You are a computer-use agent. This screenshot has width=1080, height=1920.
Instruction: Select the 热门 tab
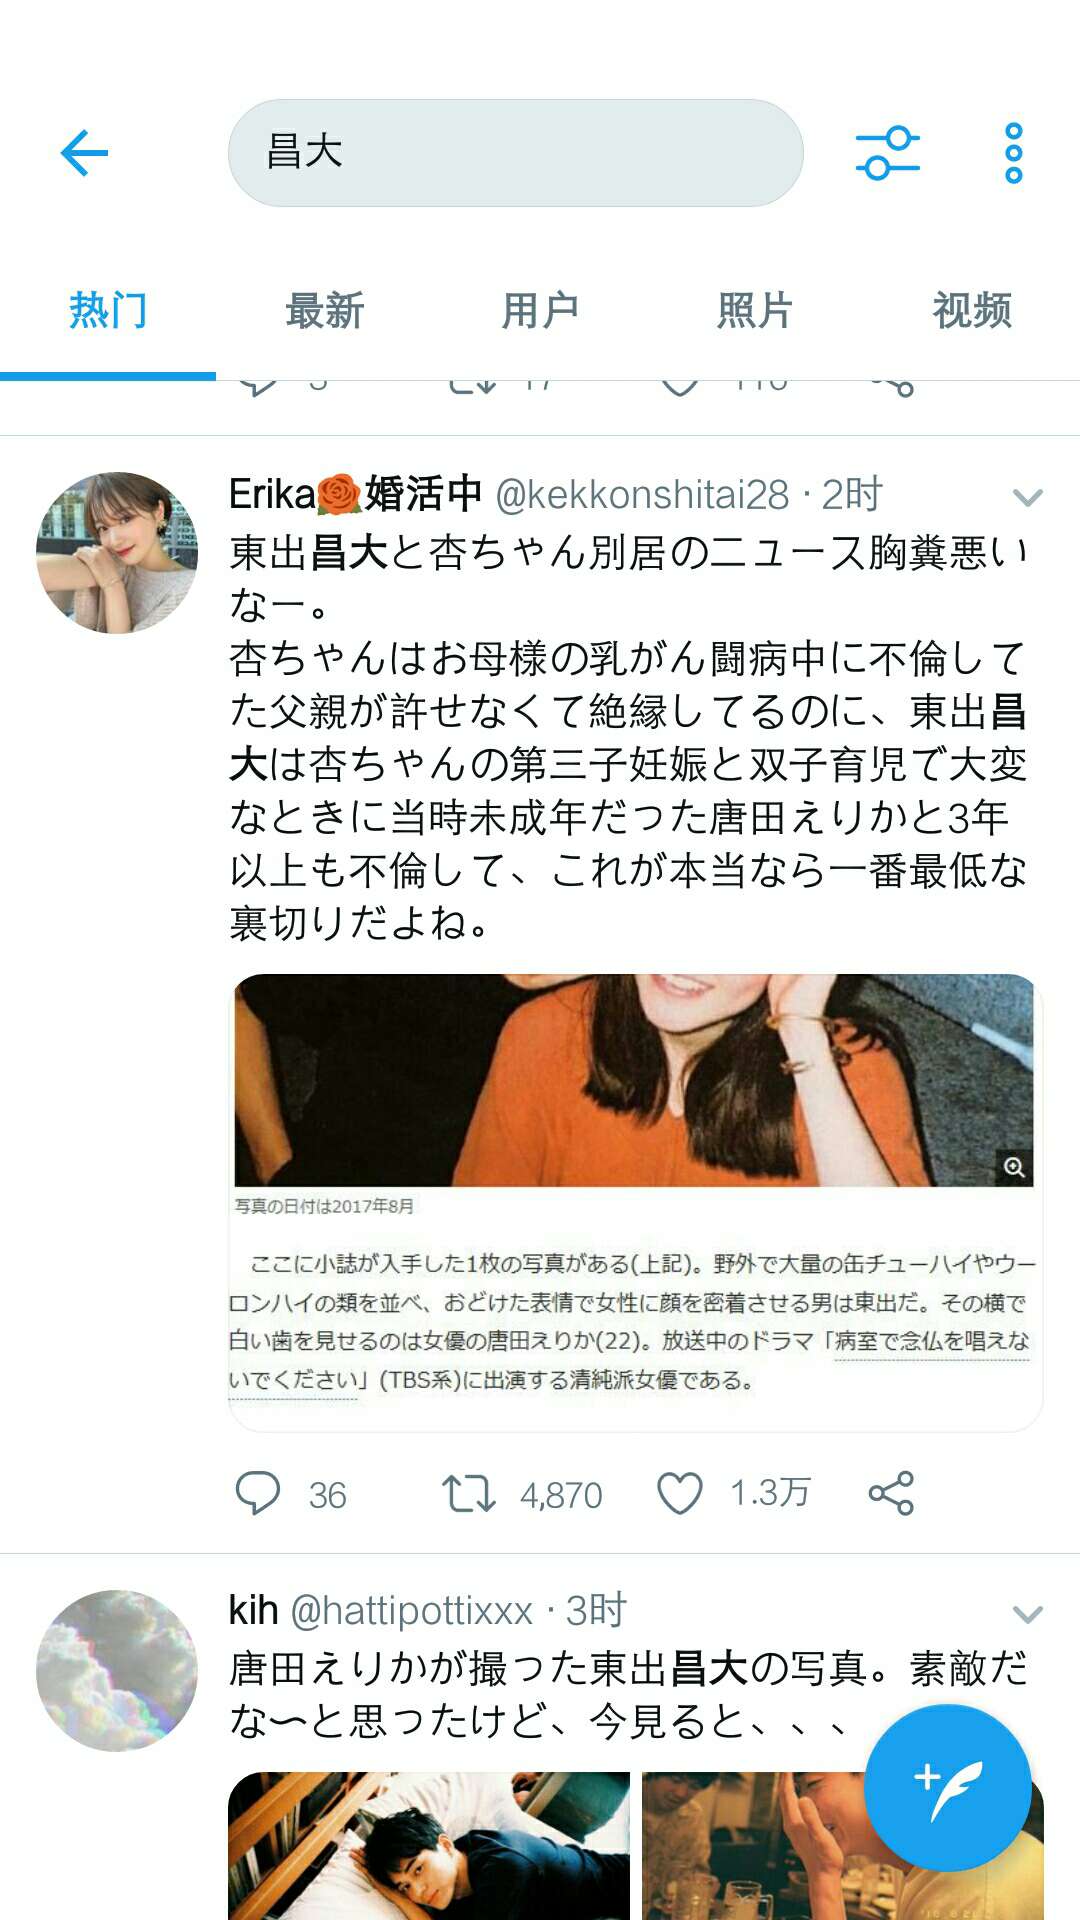[108, 311]
